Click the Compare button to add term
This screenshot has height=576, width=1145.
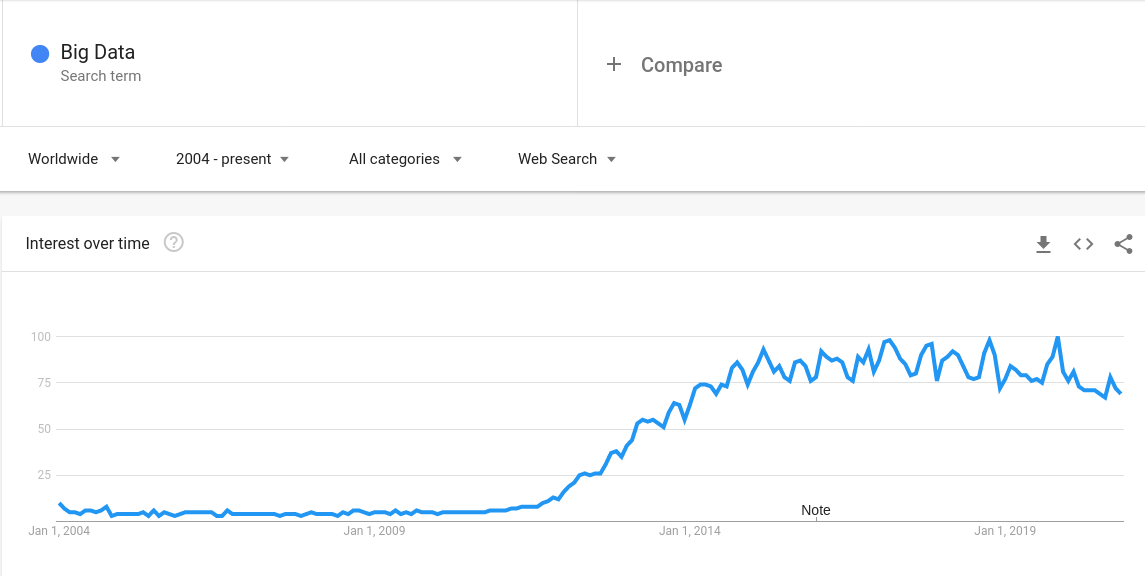coord(681,65)
